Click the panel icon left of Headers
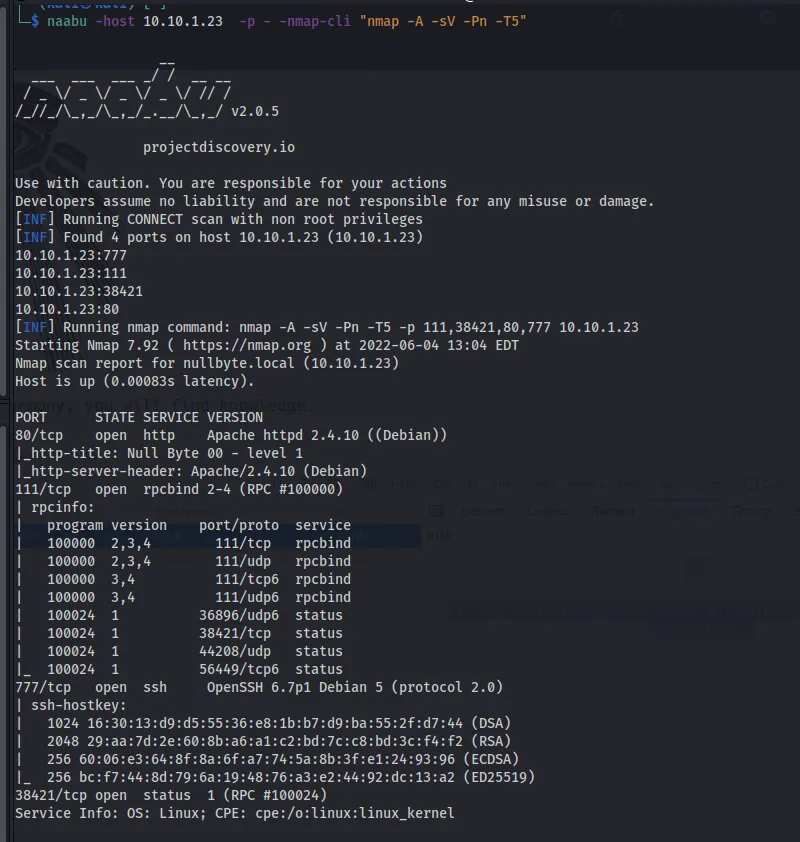This screenshot has width=800, height=842. tap(436, 510)
